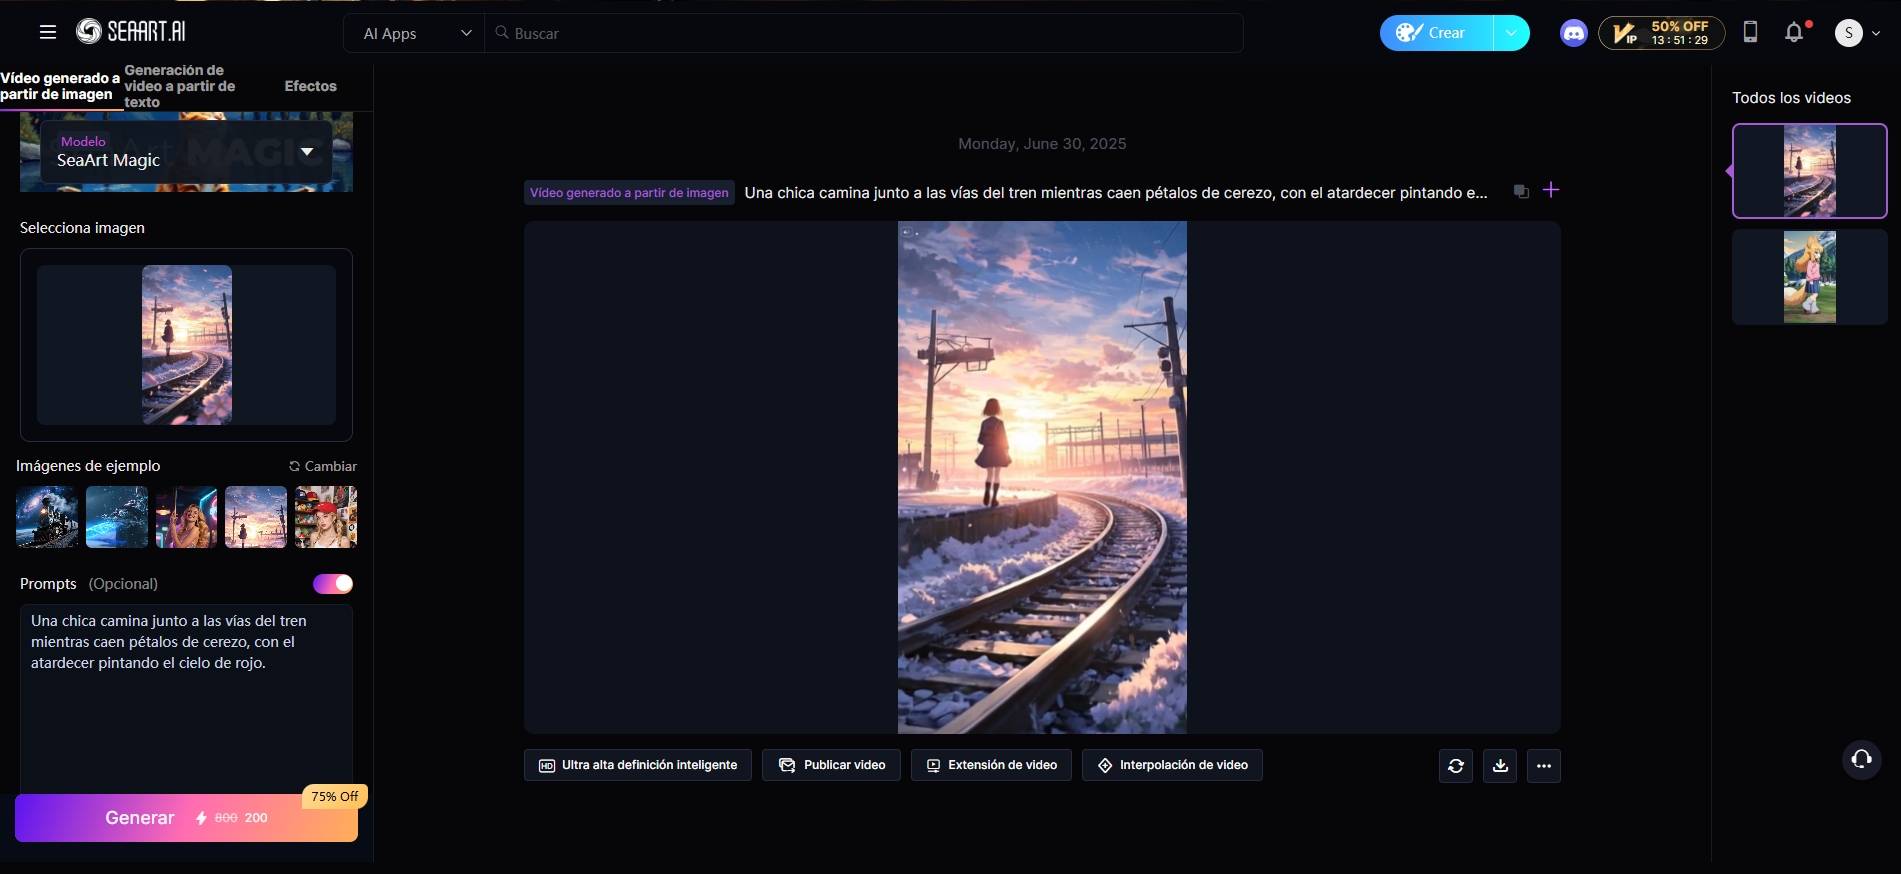Open the hamburger menu
Screen dimensions: 1901x874
tap(47, 32)
